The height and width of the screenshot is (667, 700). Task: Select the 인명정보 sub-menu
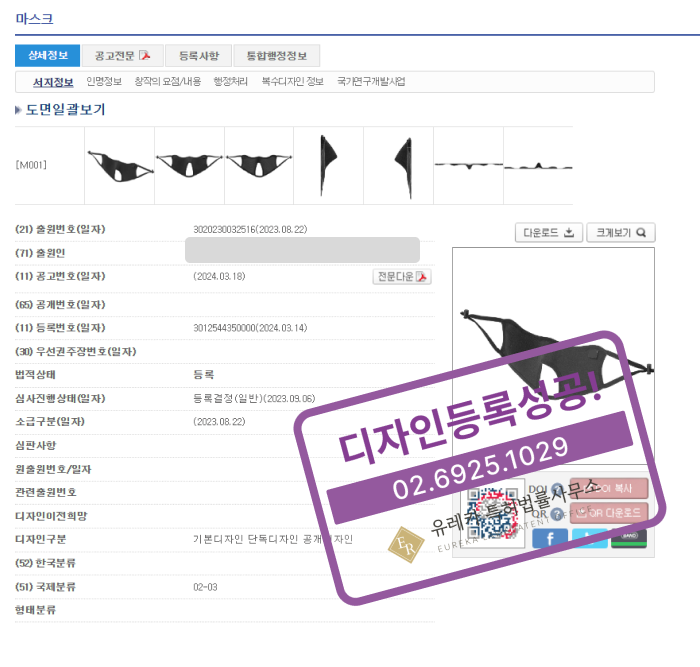point(104,81)
